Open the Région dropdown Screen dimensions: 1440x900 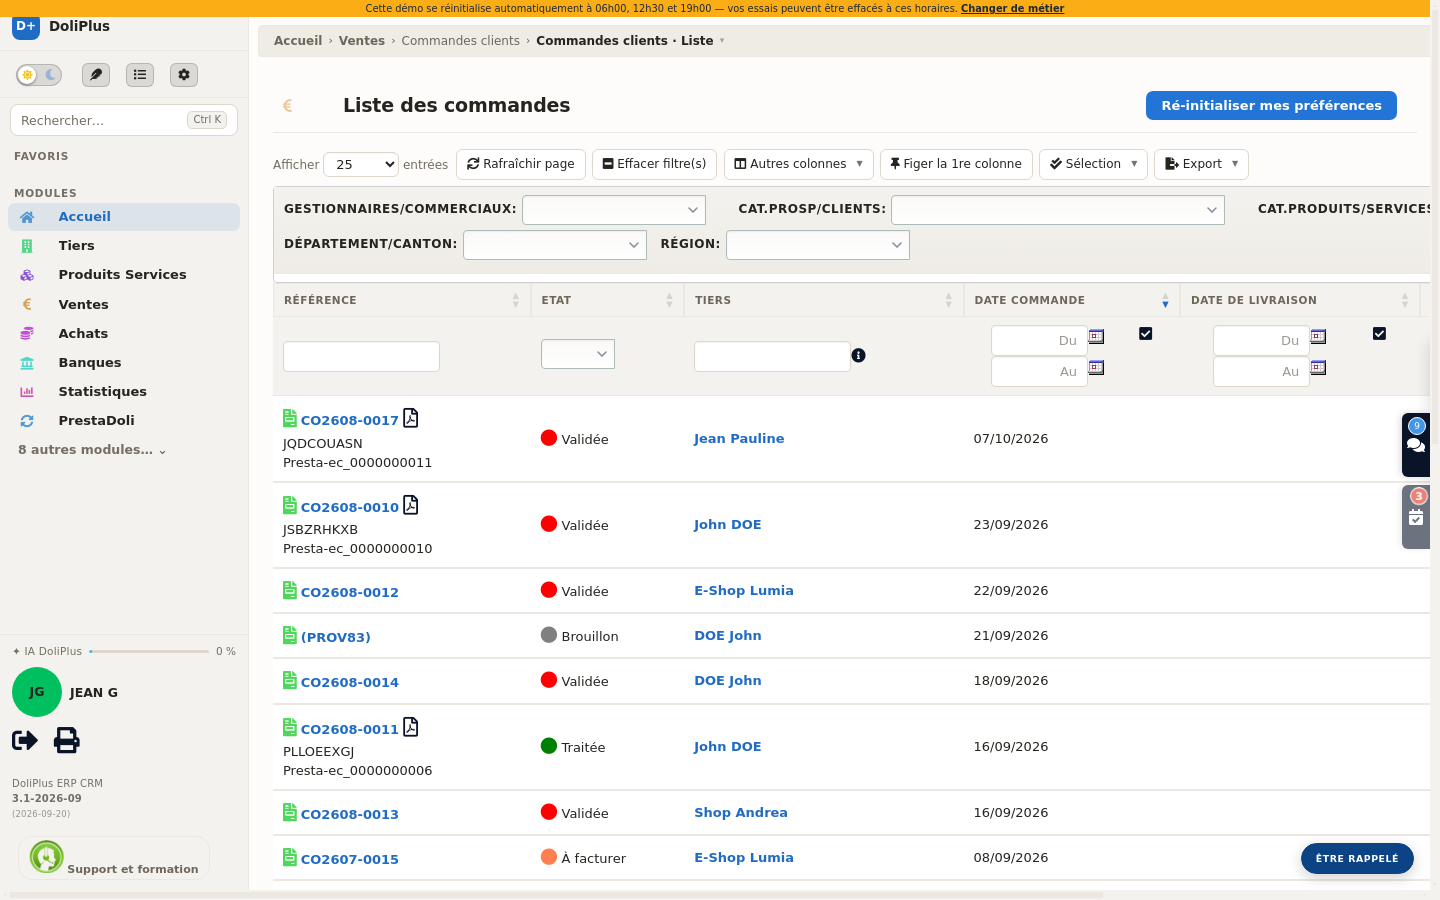click(x=818, y=245)
